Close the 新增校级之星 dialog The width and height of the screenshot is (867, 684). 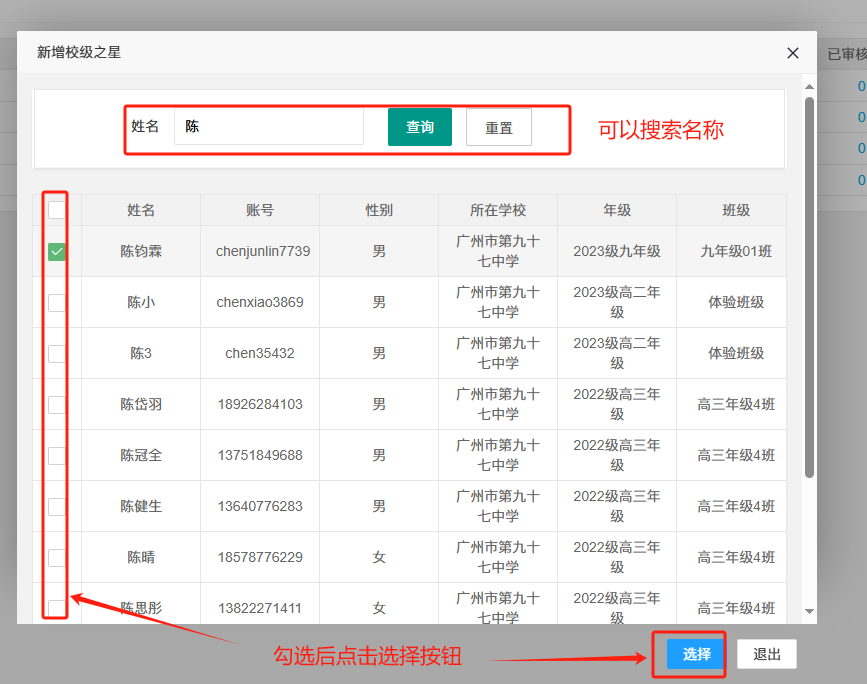tap(792, 53)
